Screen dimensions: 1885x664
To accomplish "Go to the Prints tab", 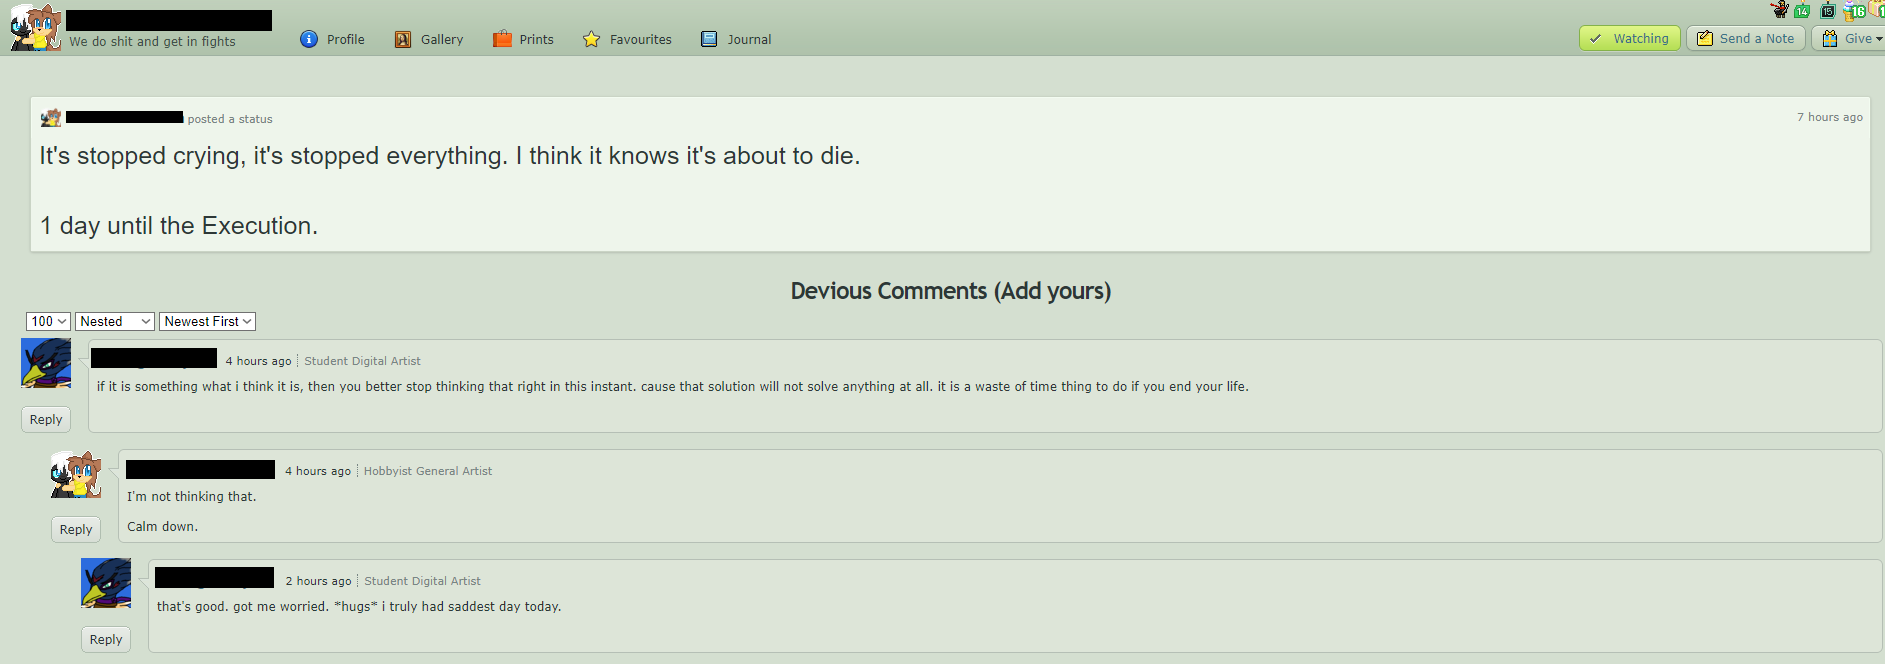I will tap(523, 39).
